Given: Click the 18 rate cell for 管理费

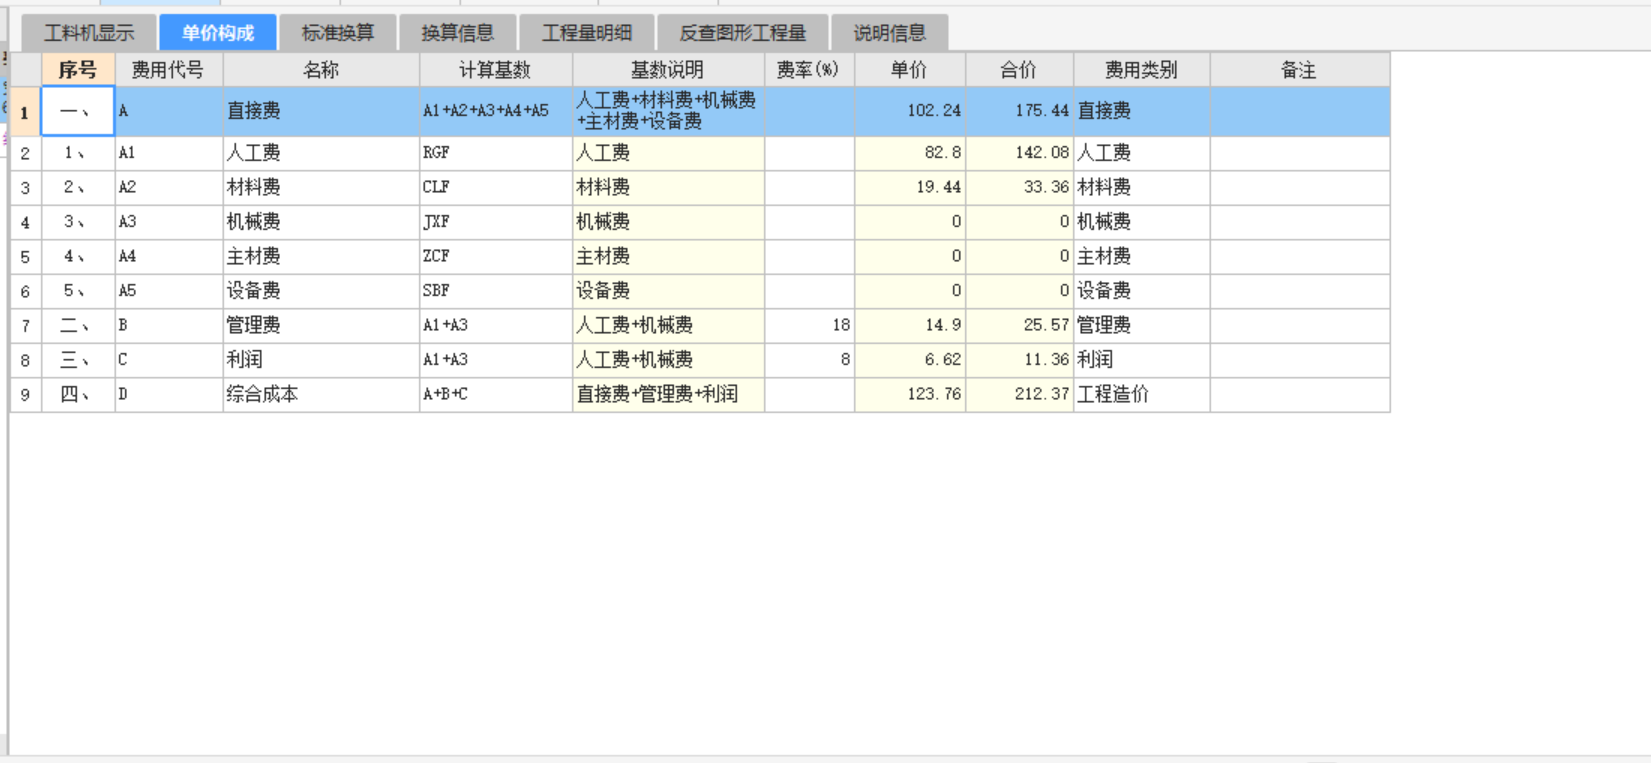Looking at the screenshot, I should click(x=809, y=326).
